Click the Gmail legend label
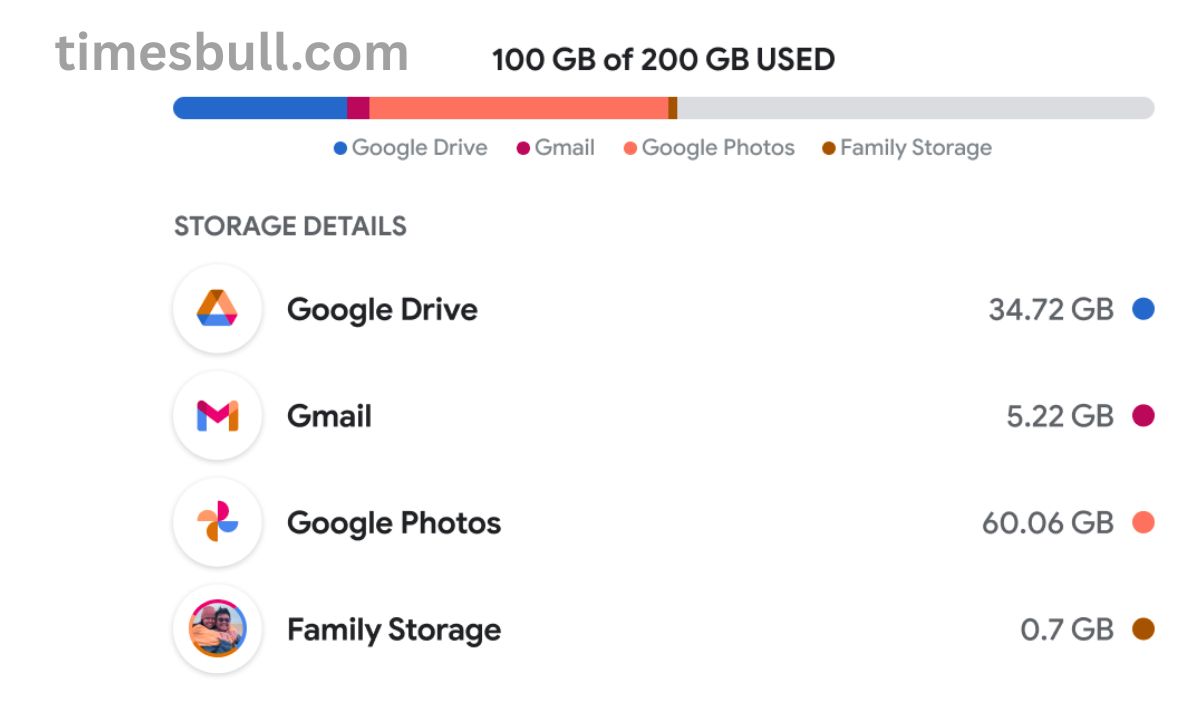1200x720 pixels. (564, 148)
